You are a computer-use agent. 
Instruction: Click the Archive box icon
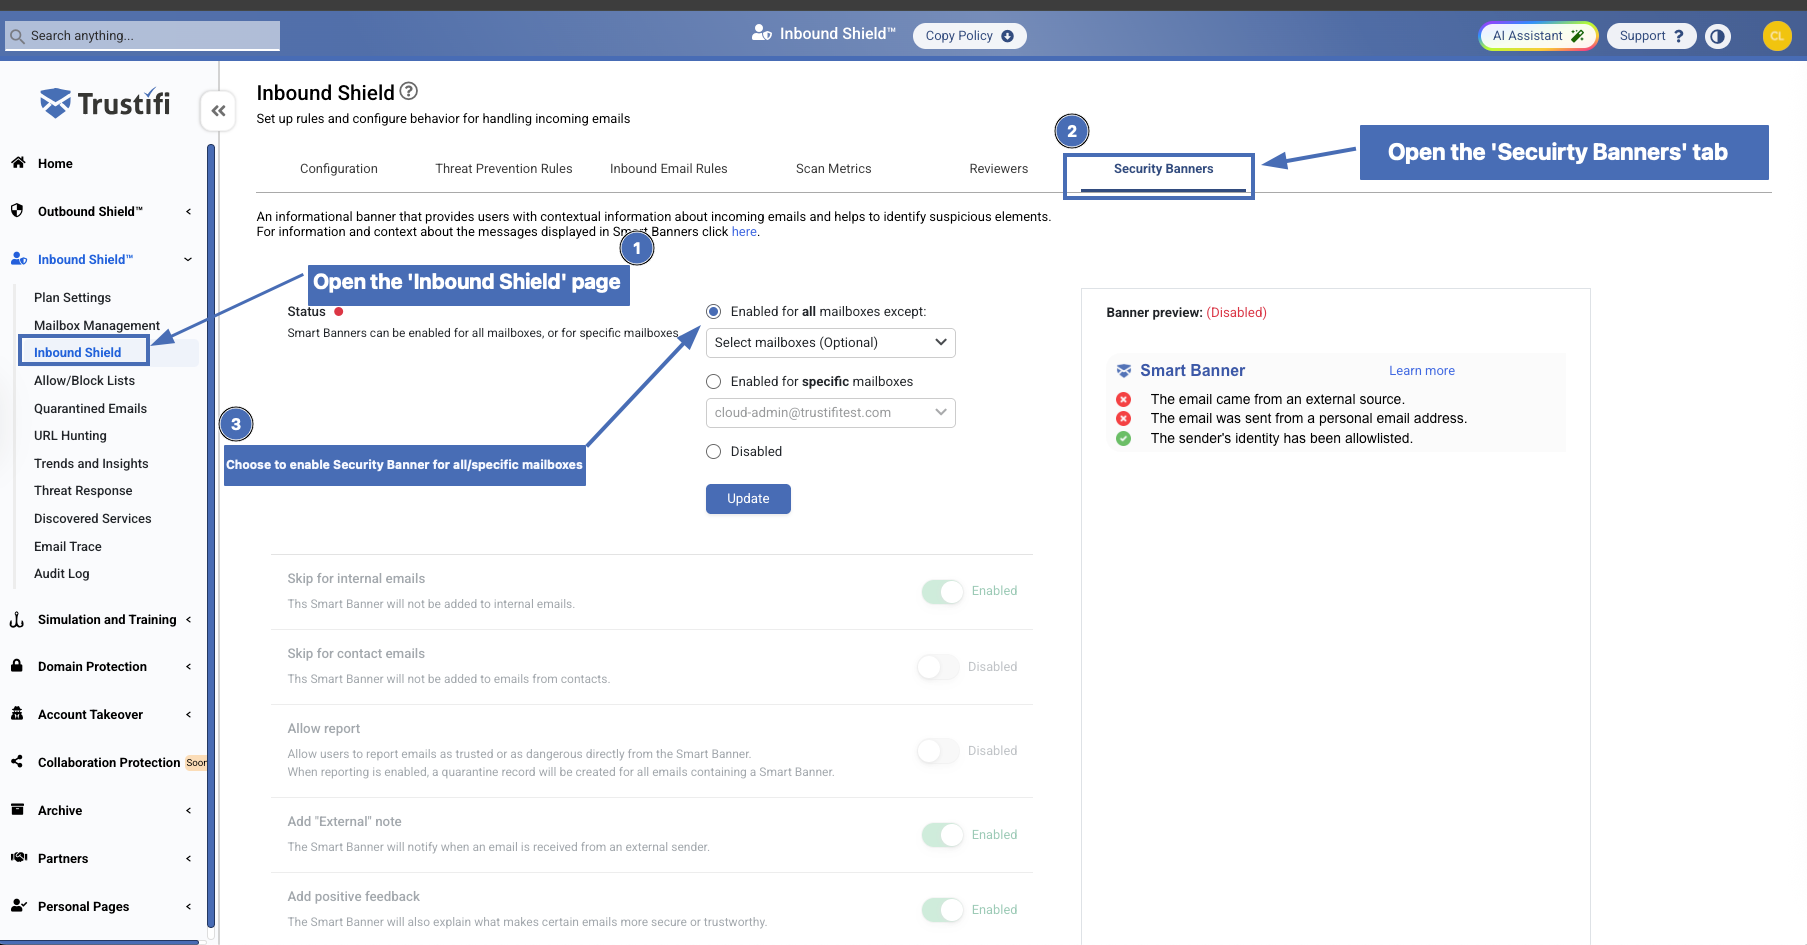tap(17, 810)
